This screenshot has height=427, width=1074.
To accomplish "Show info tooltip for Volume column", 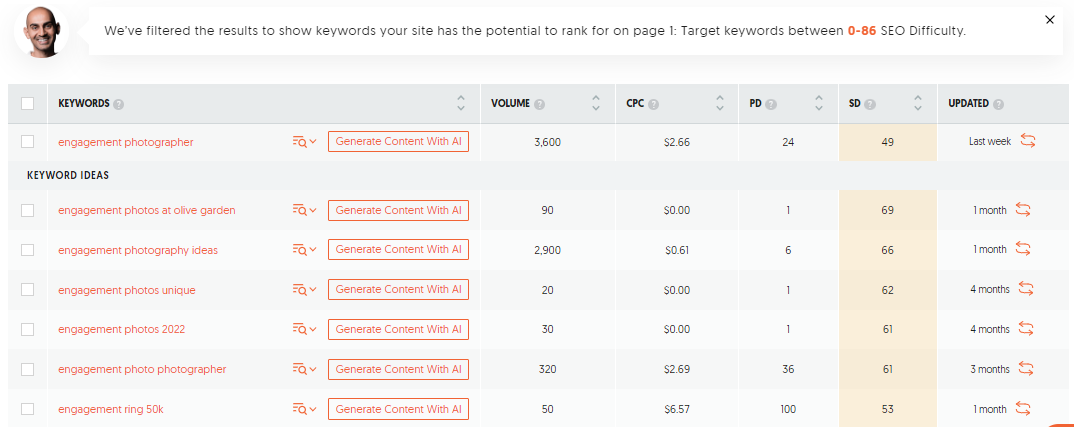I will [x=540, y=104].
